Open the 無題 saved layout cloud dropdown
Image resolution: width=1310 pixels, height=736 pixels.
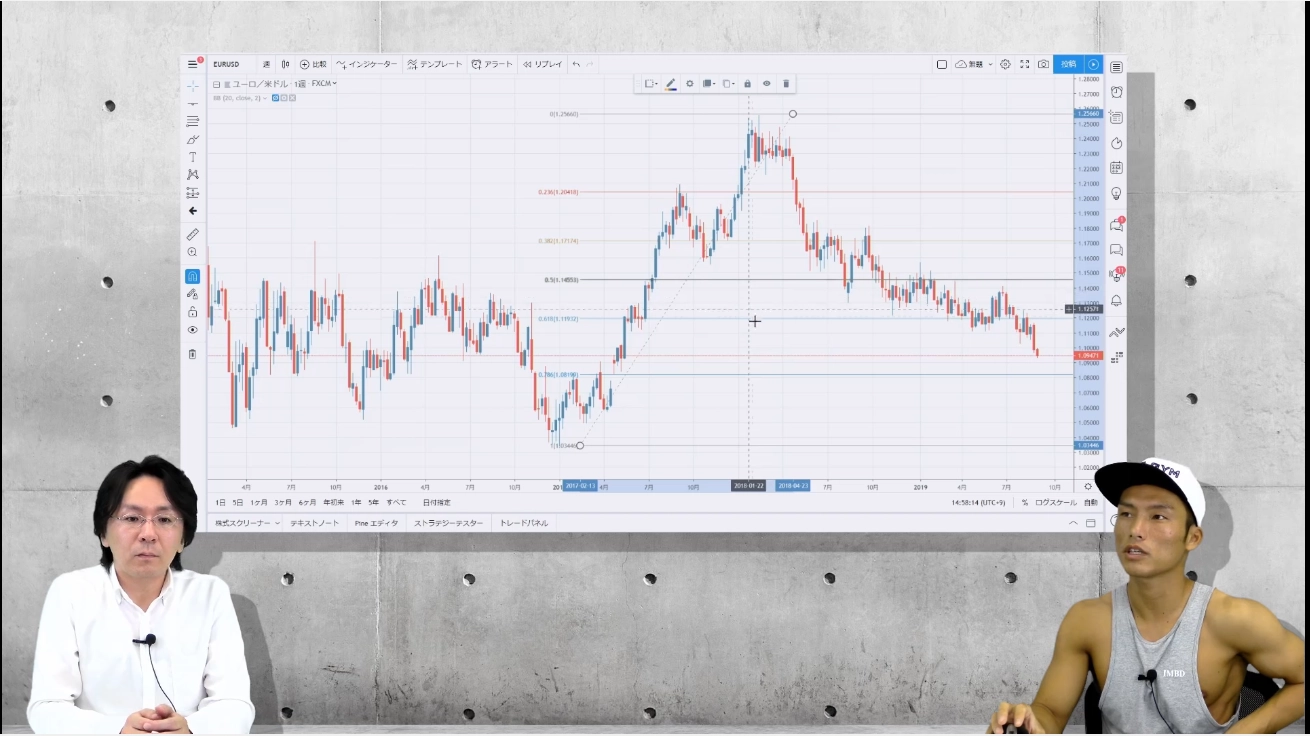[x=974, y=64]
